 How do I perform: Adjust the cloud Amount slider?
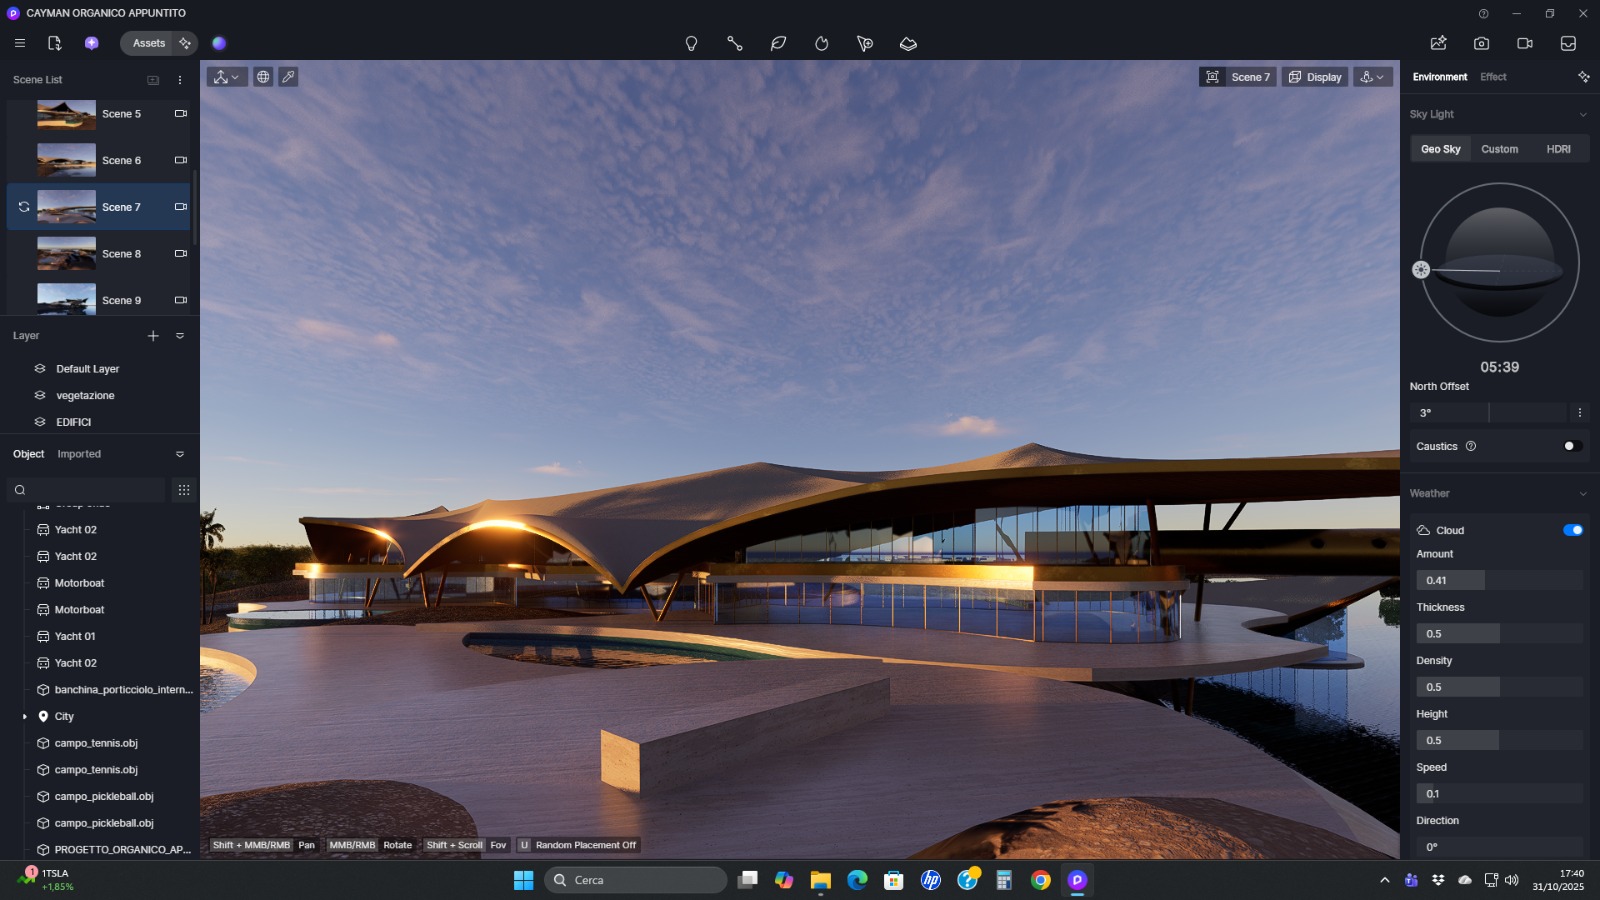point(1498,580)
